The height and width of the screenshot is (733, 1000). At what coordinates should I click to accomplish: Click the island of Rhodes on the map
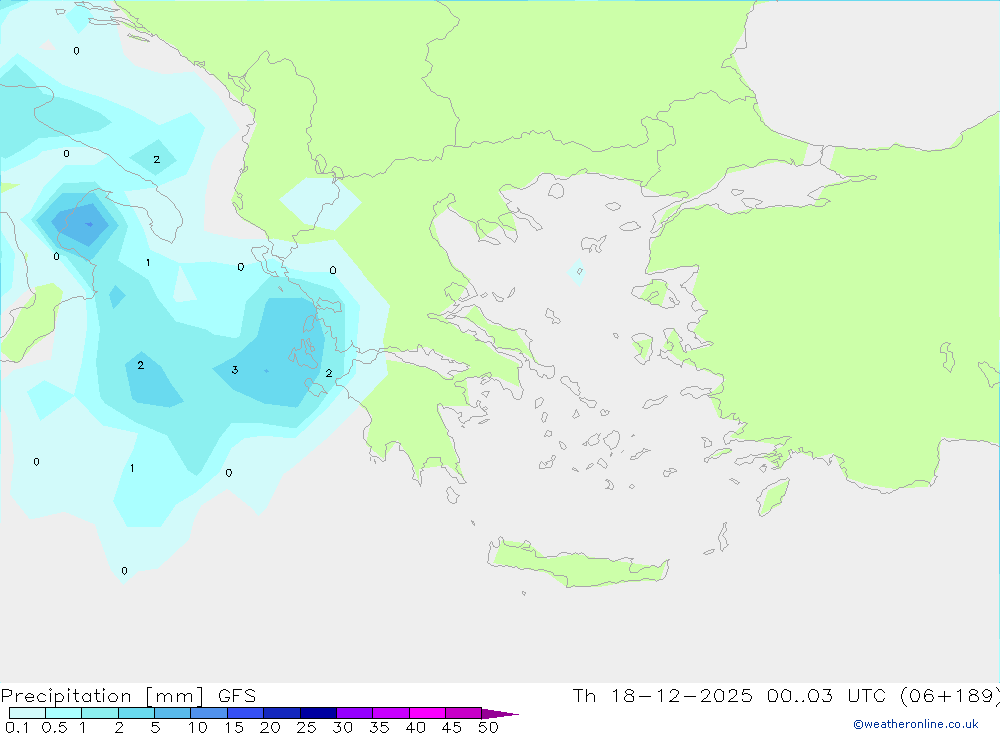click(x=773, y=496)
